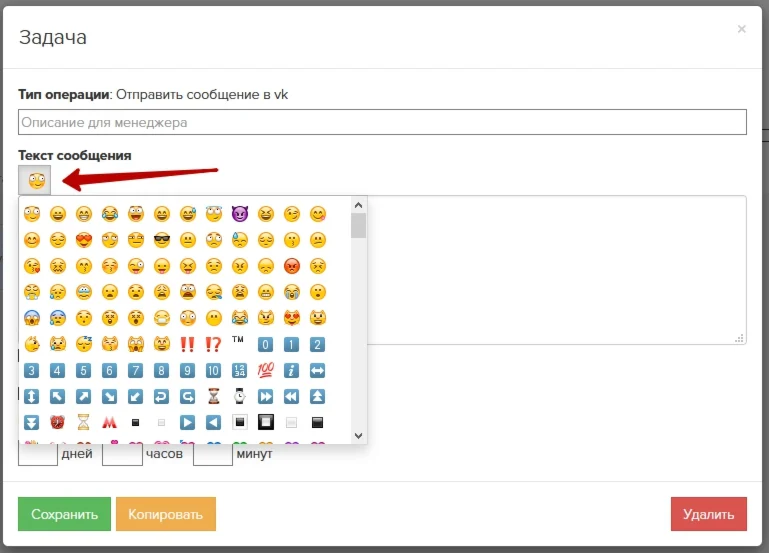Insert the red alarm clock emoji
Screen dimensions: 769x553
pyautogui.click(x=57, y=422)
